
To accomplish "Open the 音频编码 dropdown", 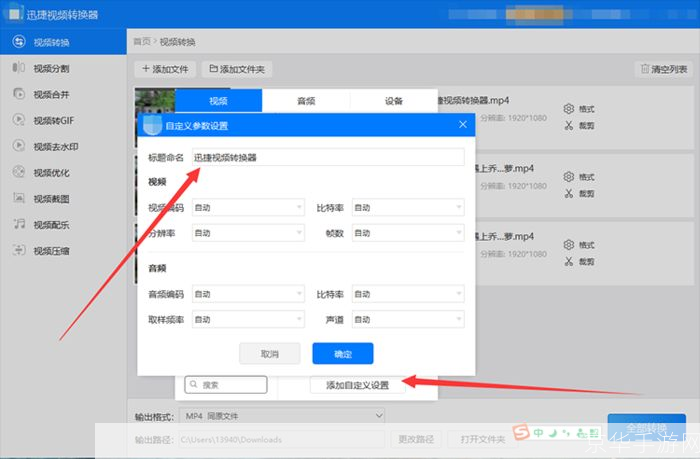I will click(248, 294).
